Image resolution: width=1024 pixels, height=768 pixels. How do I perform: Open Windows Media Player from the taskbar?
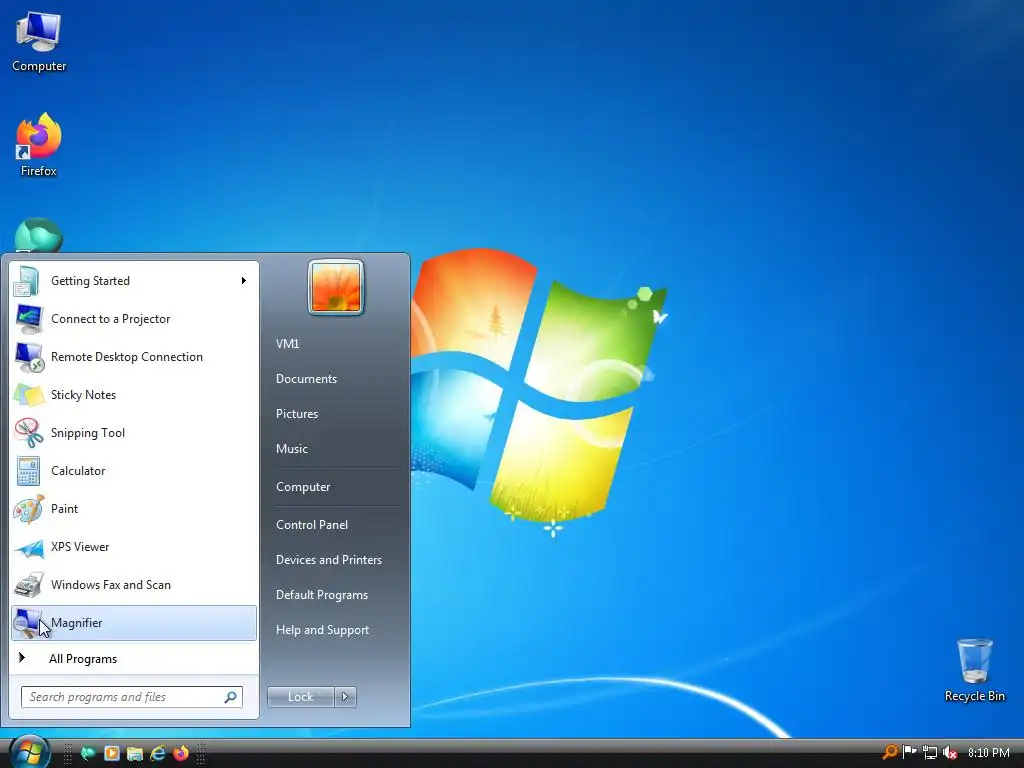112,753
